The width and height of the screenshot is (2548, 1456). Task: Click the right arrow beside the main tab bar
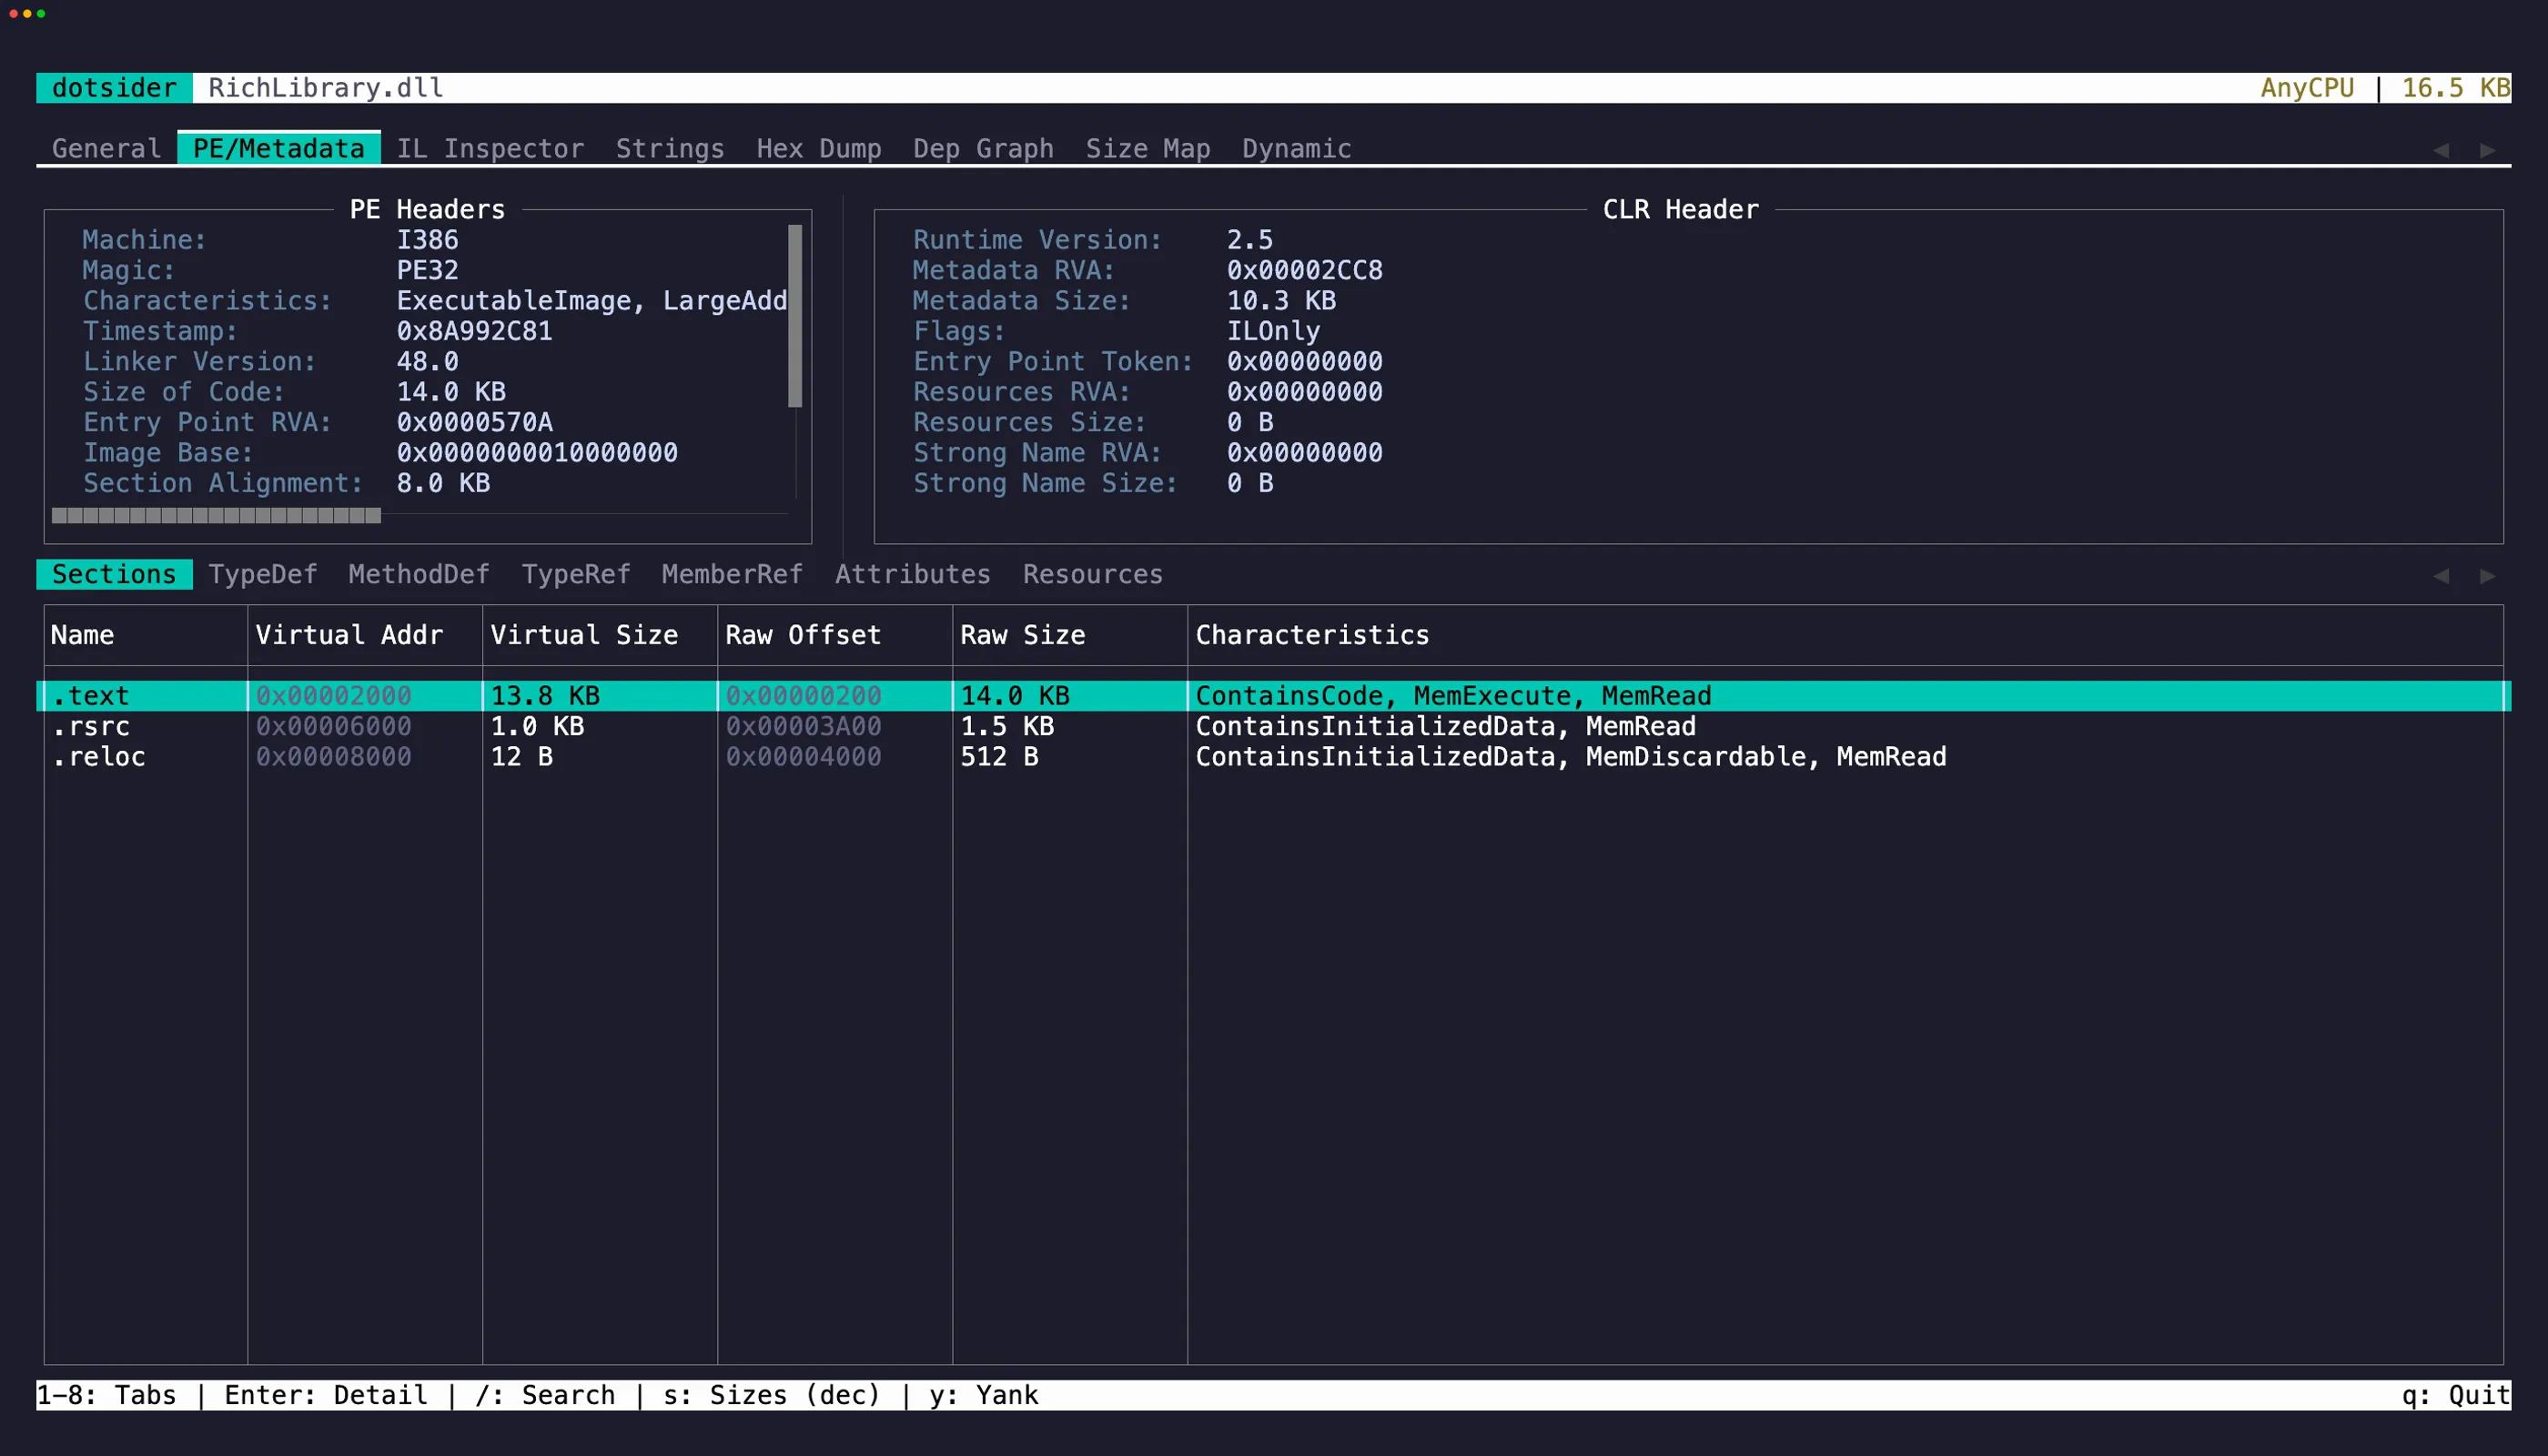[2487, 149]
